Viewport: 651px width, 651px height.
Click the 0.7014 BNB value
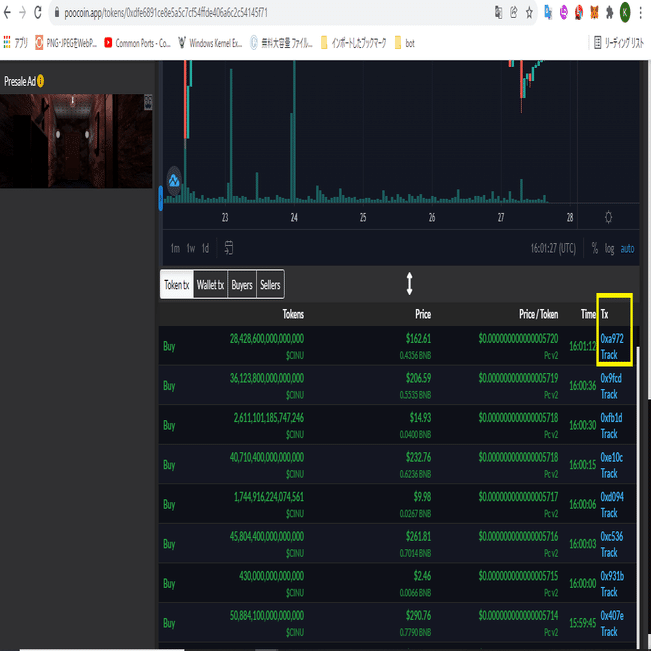(415, 553)
